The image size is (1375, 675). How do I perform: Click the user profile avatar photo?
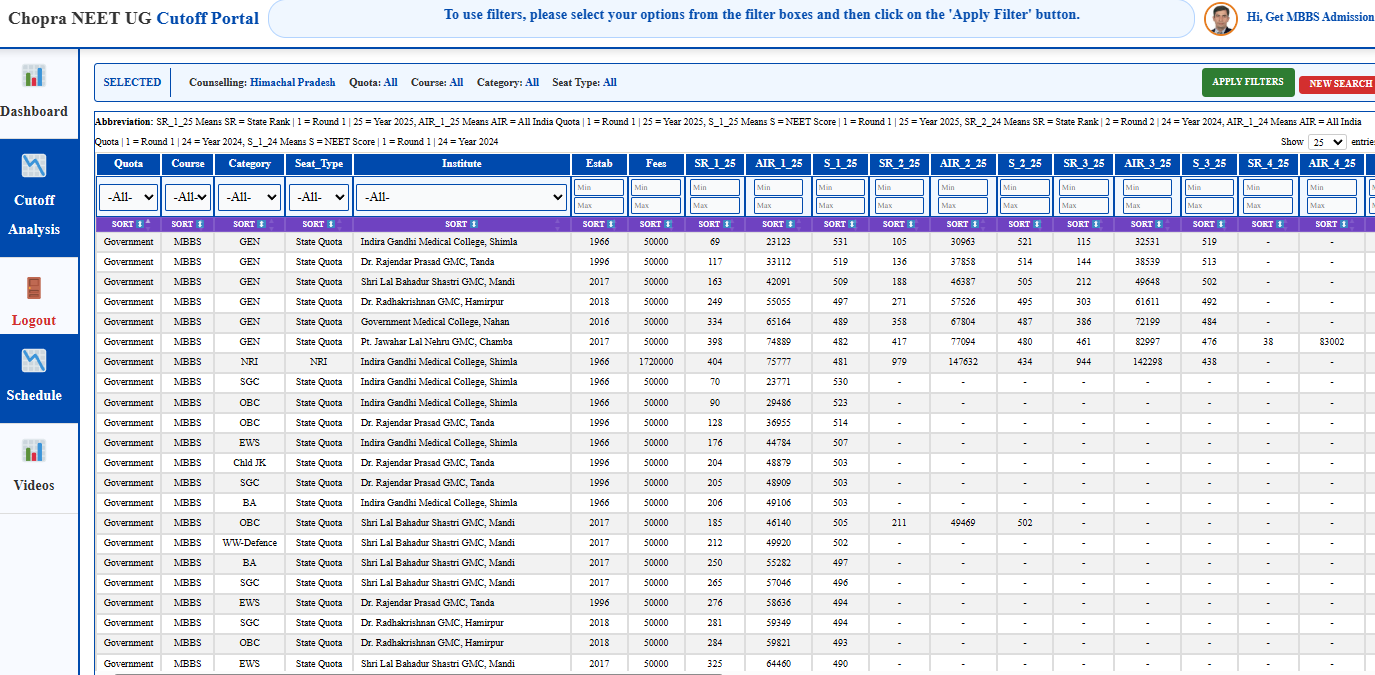point(1220,18)
